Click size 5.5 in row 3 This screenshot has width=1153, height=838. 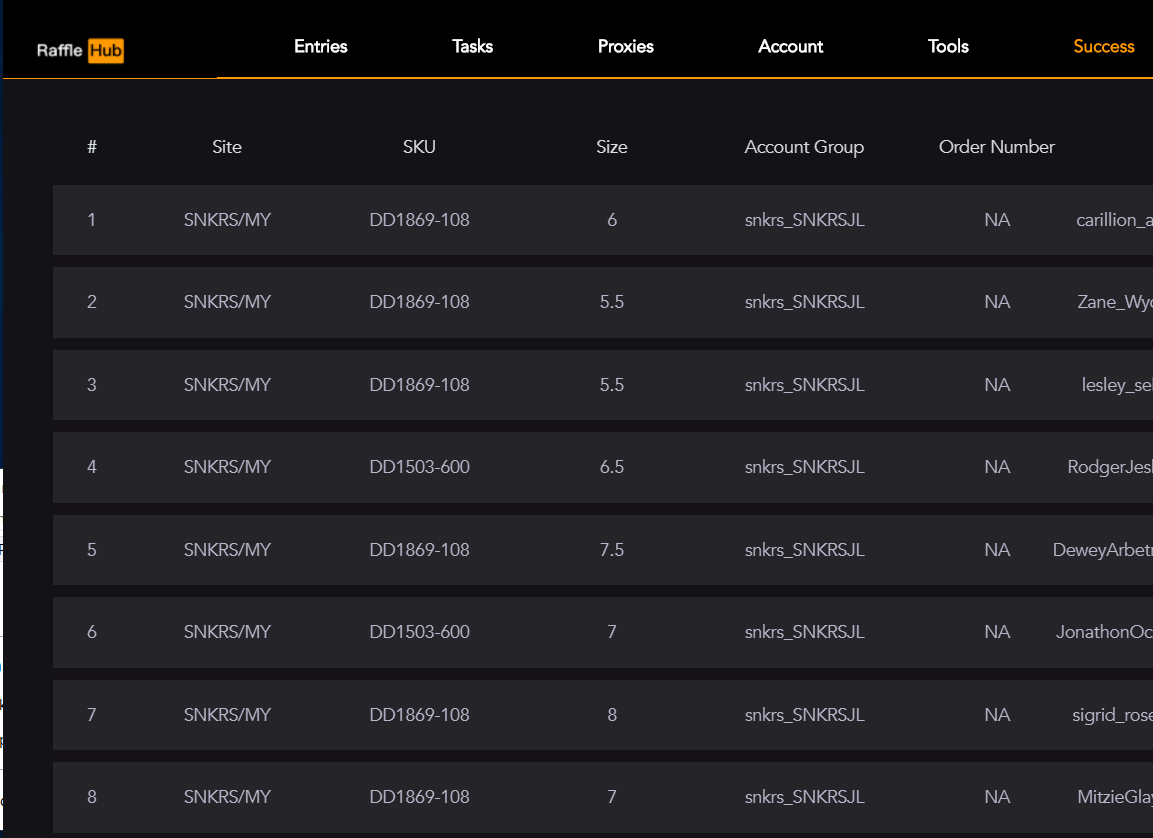(612, 385)
